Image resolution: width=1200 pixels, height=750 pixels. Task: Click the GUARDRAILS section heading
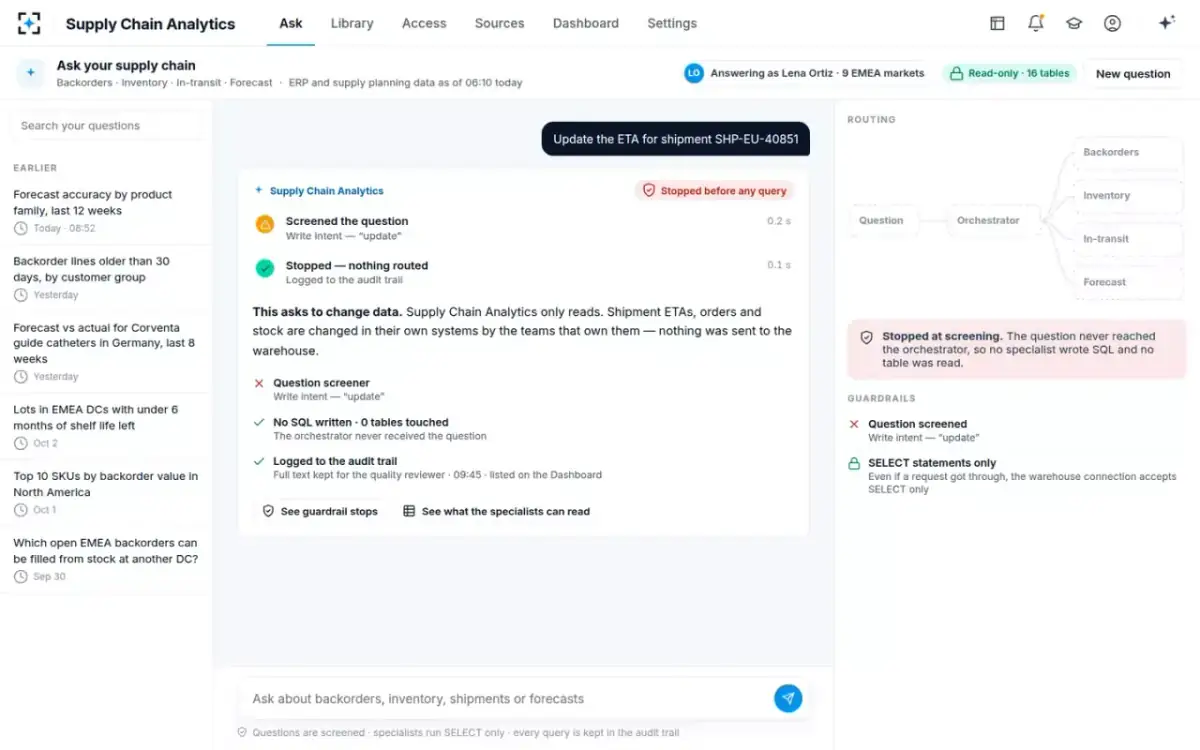(881, 398)
